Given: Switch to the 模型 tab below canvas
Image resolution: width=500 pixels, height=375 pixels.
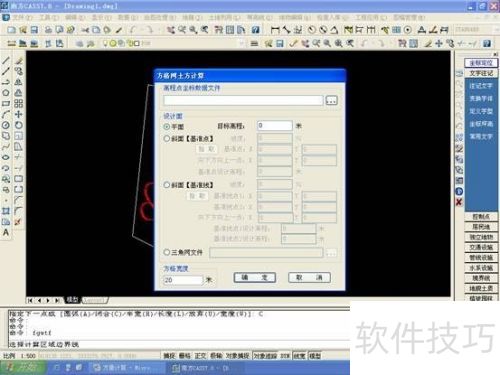Looking at the screenshot, I should point(72,300).
